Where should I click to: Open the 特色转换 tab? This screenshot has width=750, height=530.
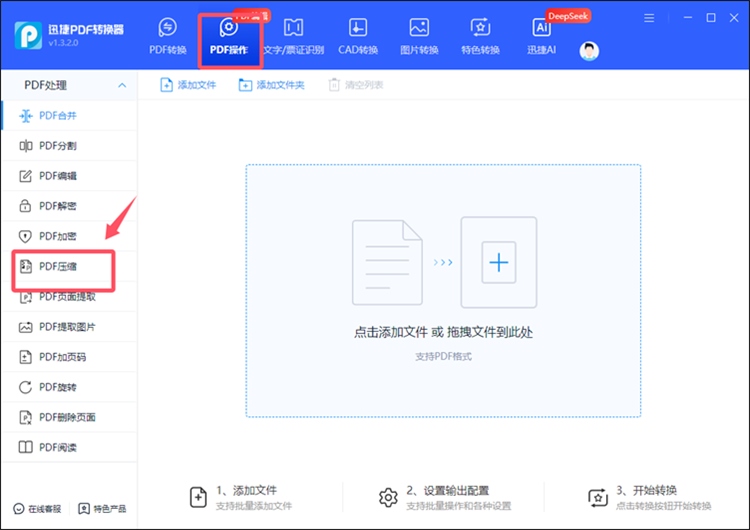point(480,37)
